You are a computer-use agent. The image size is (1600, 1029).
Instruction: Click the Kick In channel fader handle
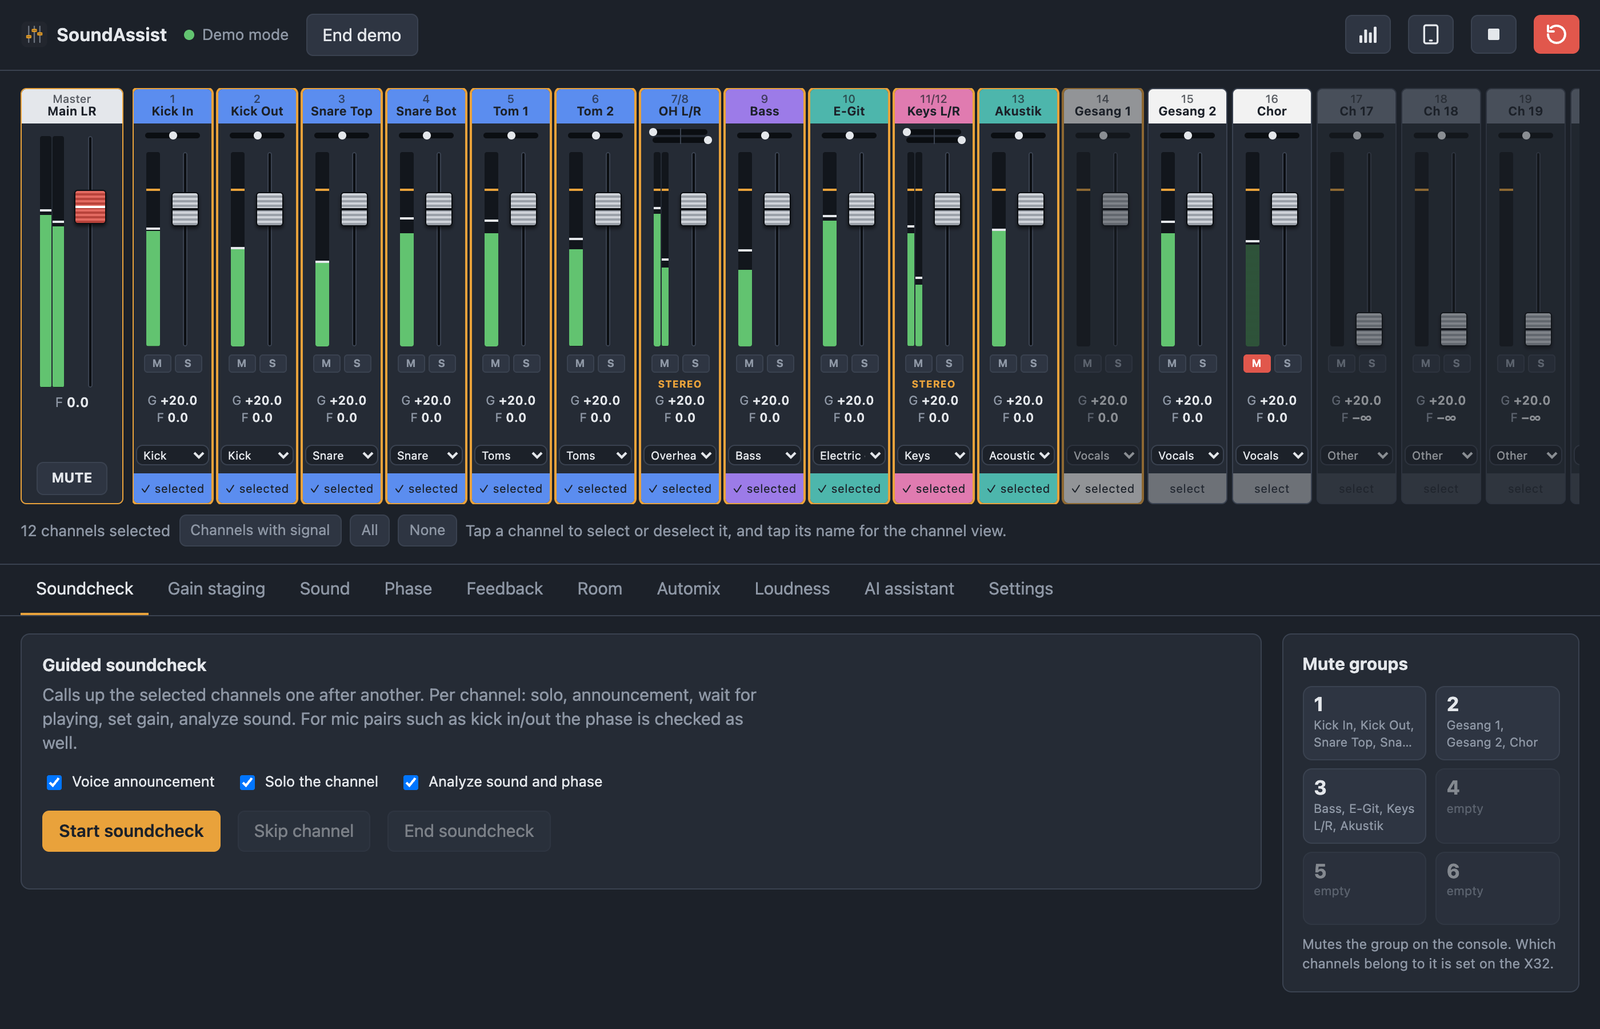pyautogui.click(x=185, y=209)
